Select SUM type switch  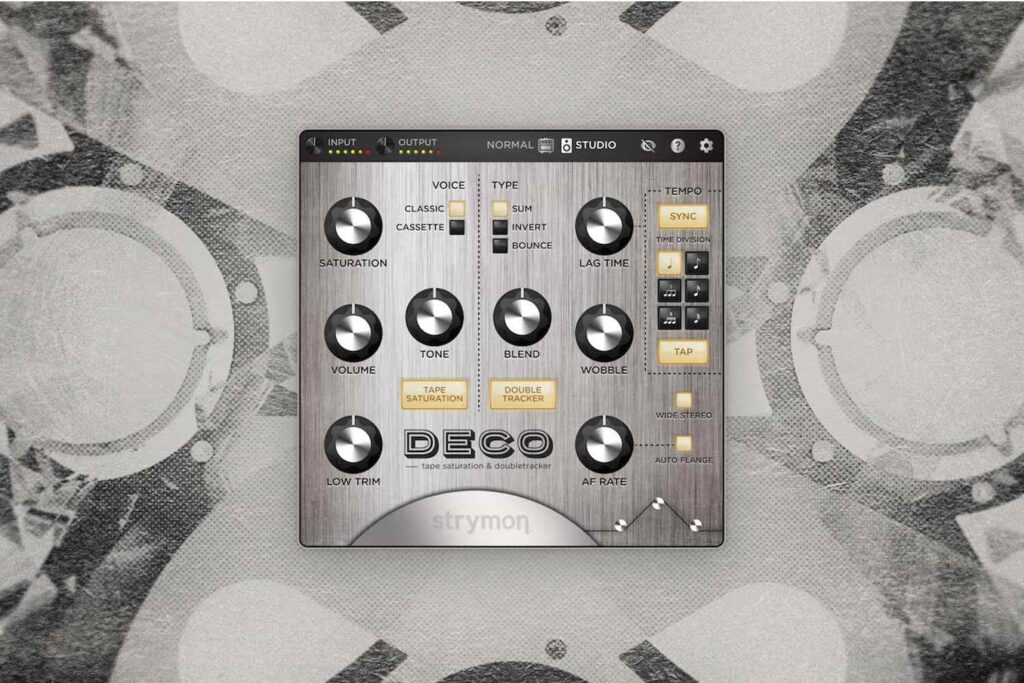pyautogui.click(x=500, y=208)
